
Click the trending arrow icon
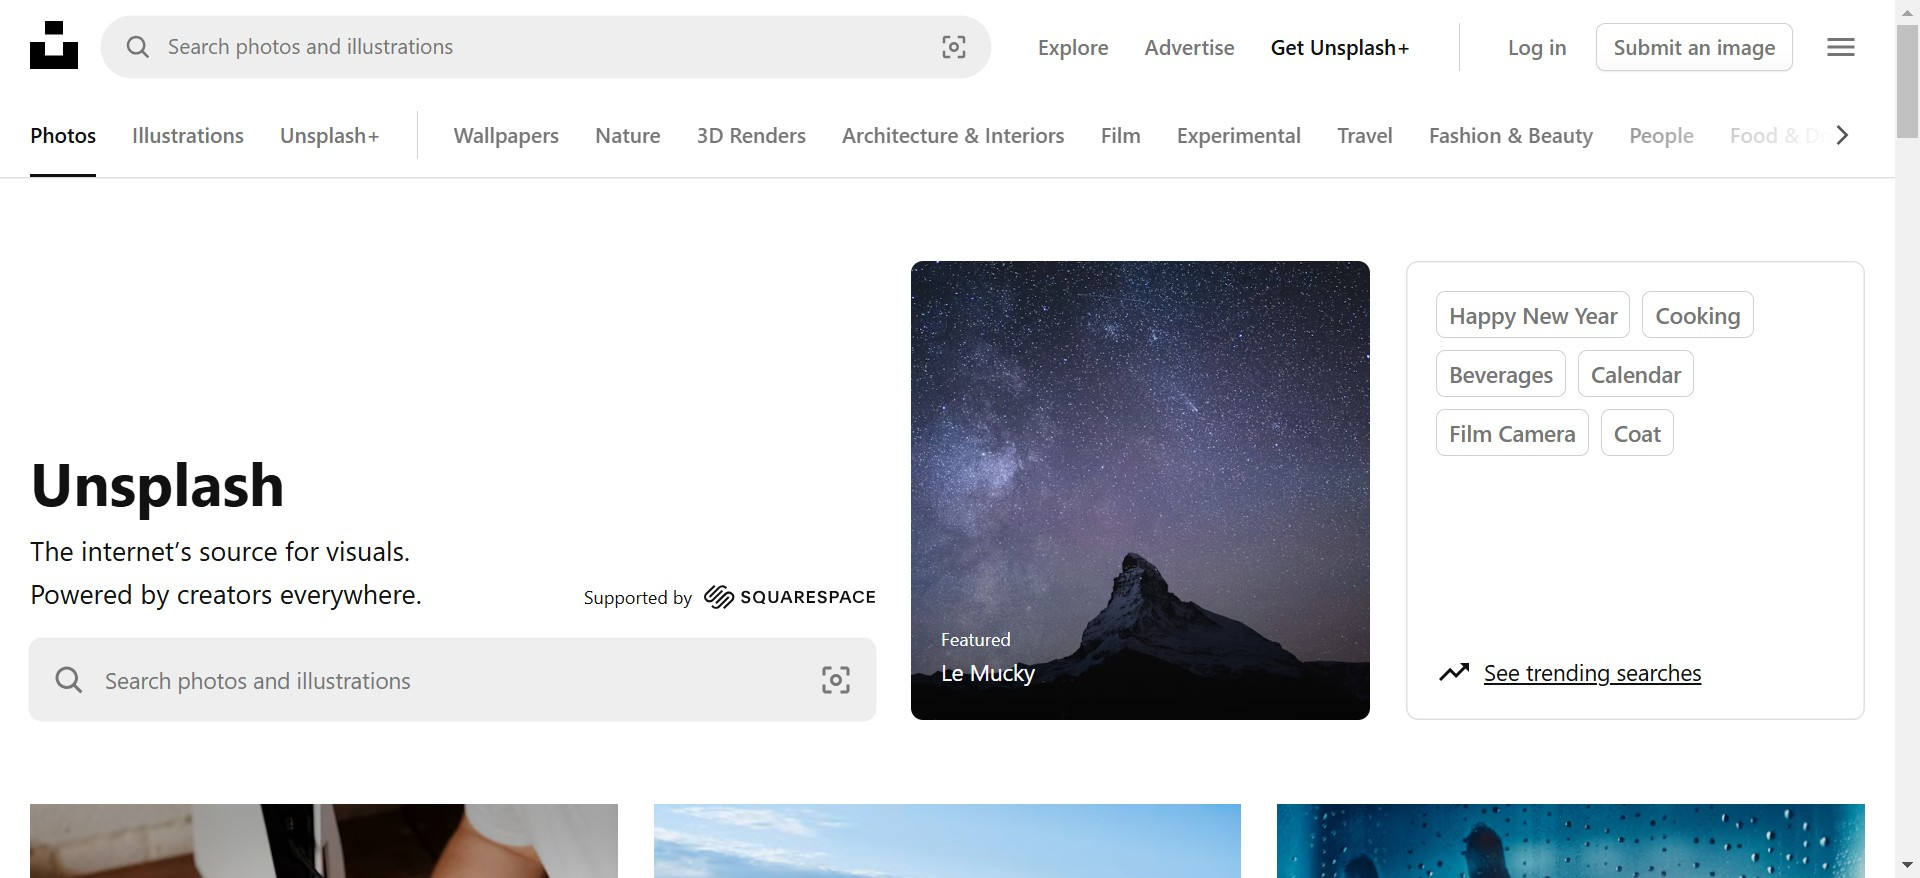1454,672
